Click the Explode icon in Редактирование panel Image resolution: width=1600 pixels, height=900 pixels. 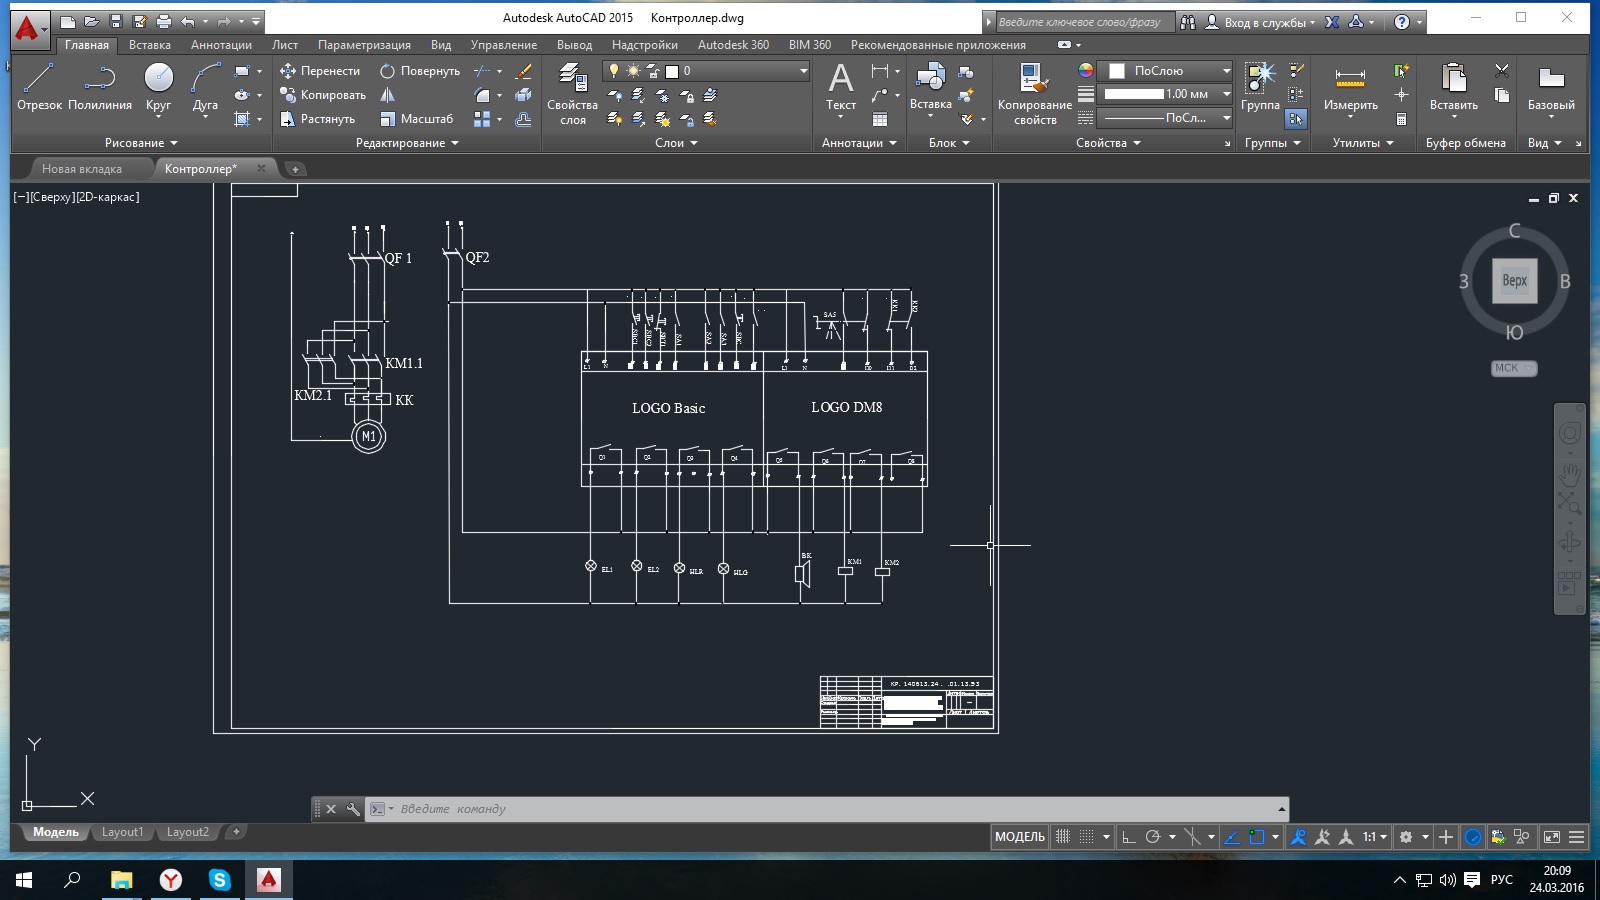[x=523, y=95]
